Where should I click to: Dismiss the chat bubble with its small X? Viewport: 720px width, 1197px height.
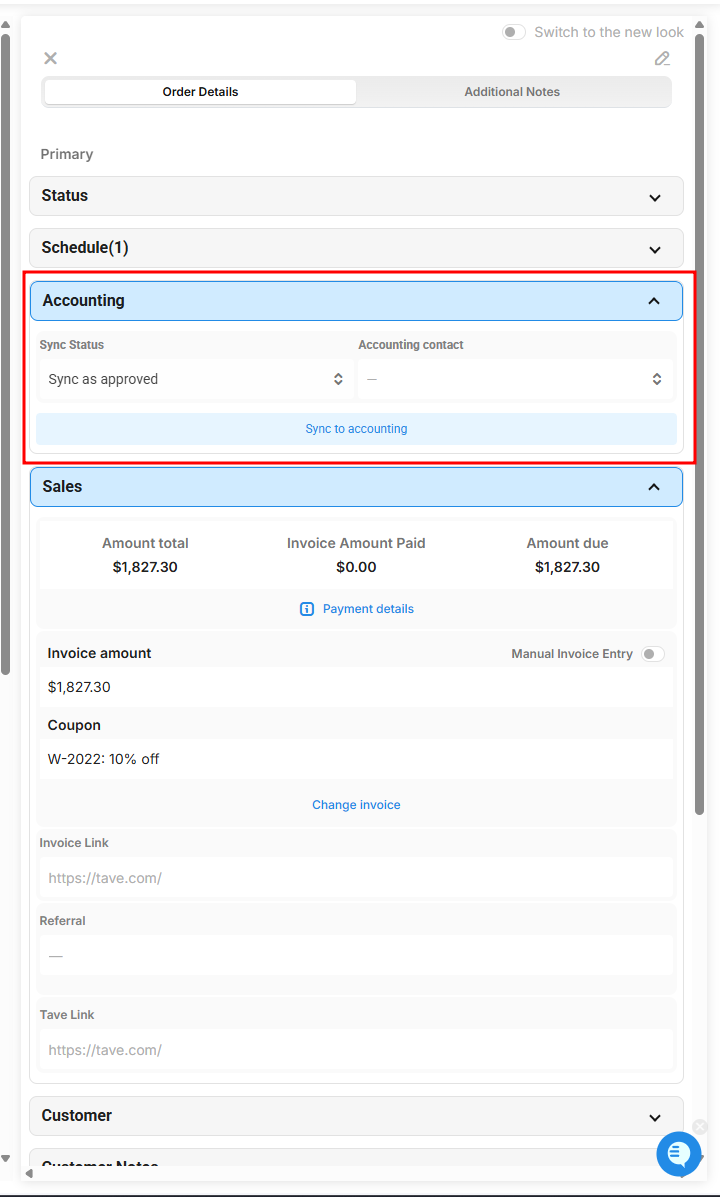click(x=699, y=1127)
